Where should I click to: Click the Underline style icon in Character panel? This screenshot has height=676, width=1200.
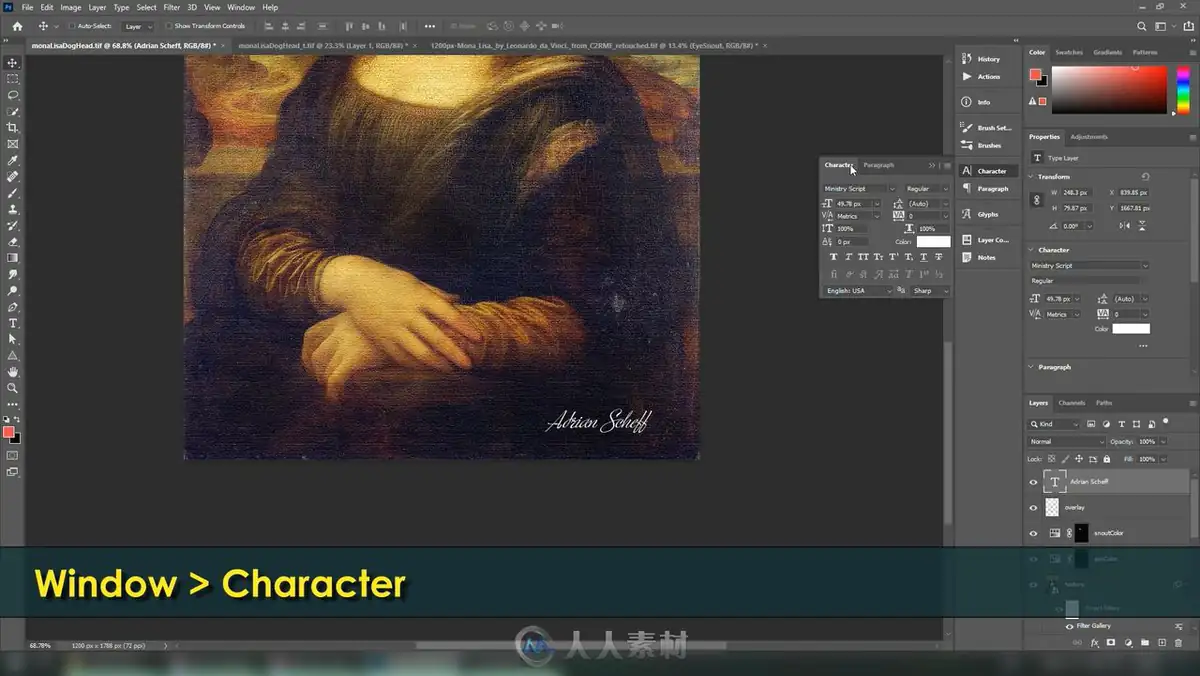click(x=923, y=257)
